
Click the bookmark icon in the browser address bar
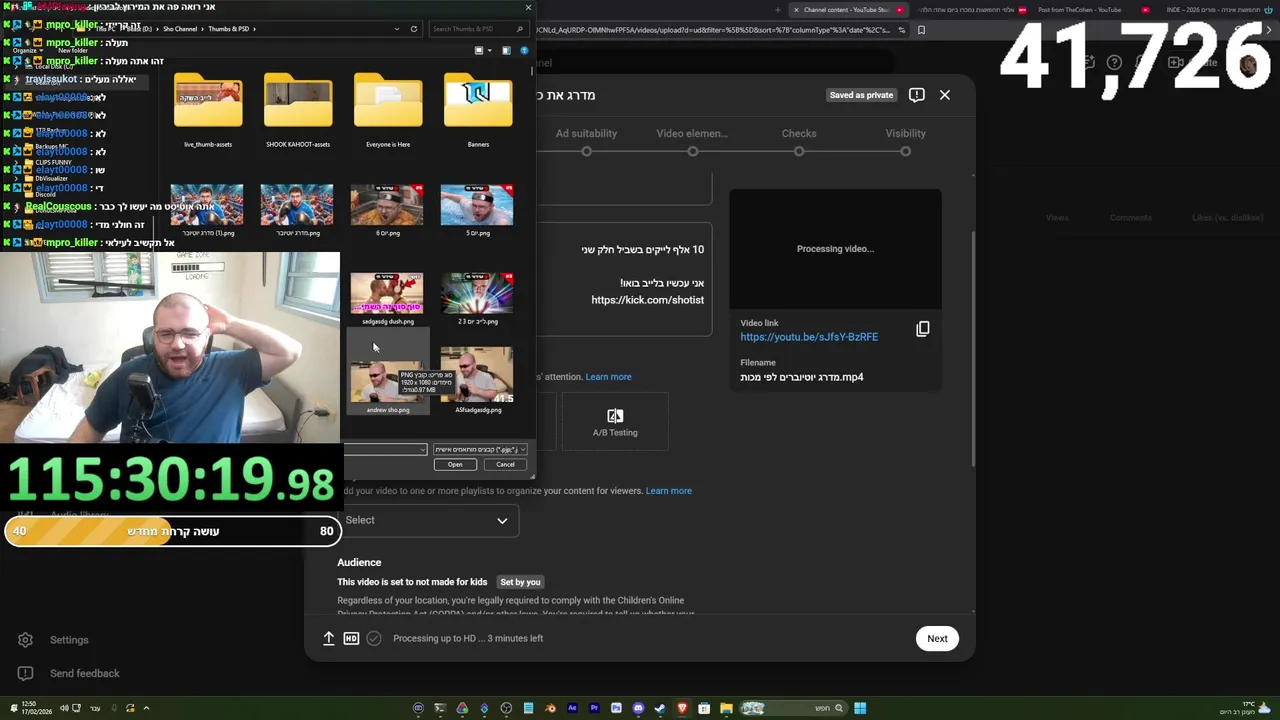coord(921,30)
